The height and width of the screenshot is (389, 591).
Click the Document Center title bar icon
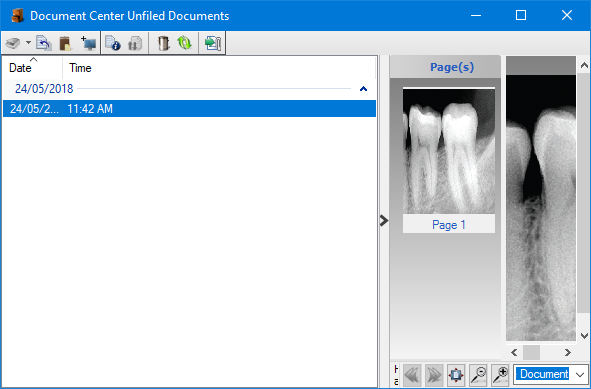17,15
